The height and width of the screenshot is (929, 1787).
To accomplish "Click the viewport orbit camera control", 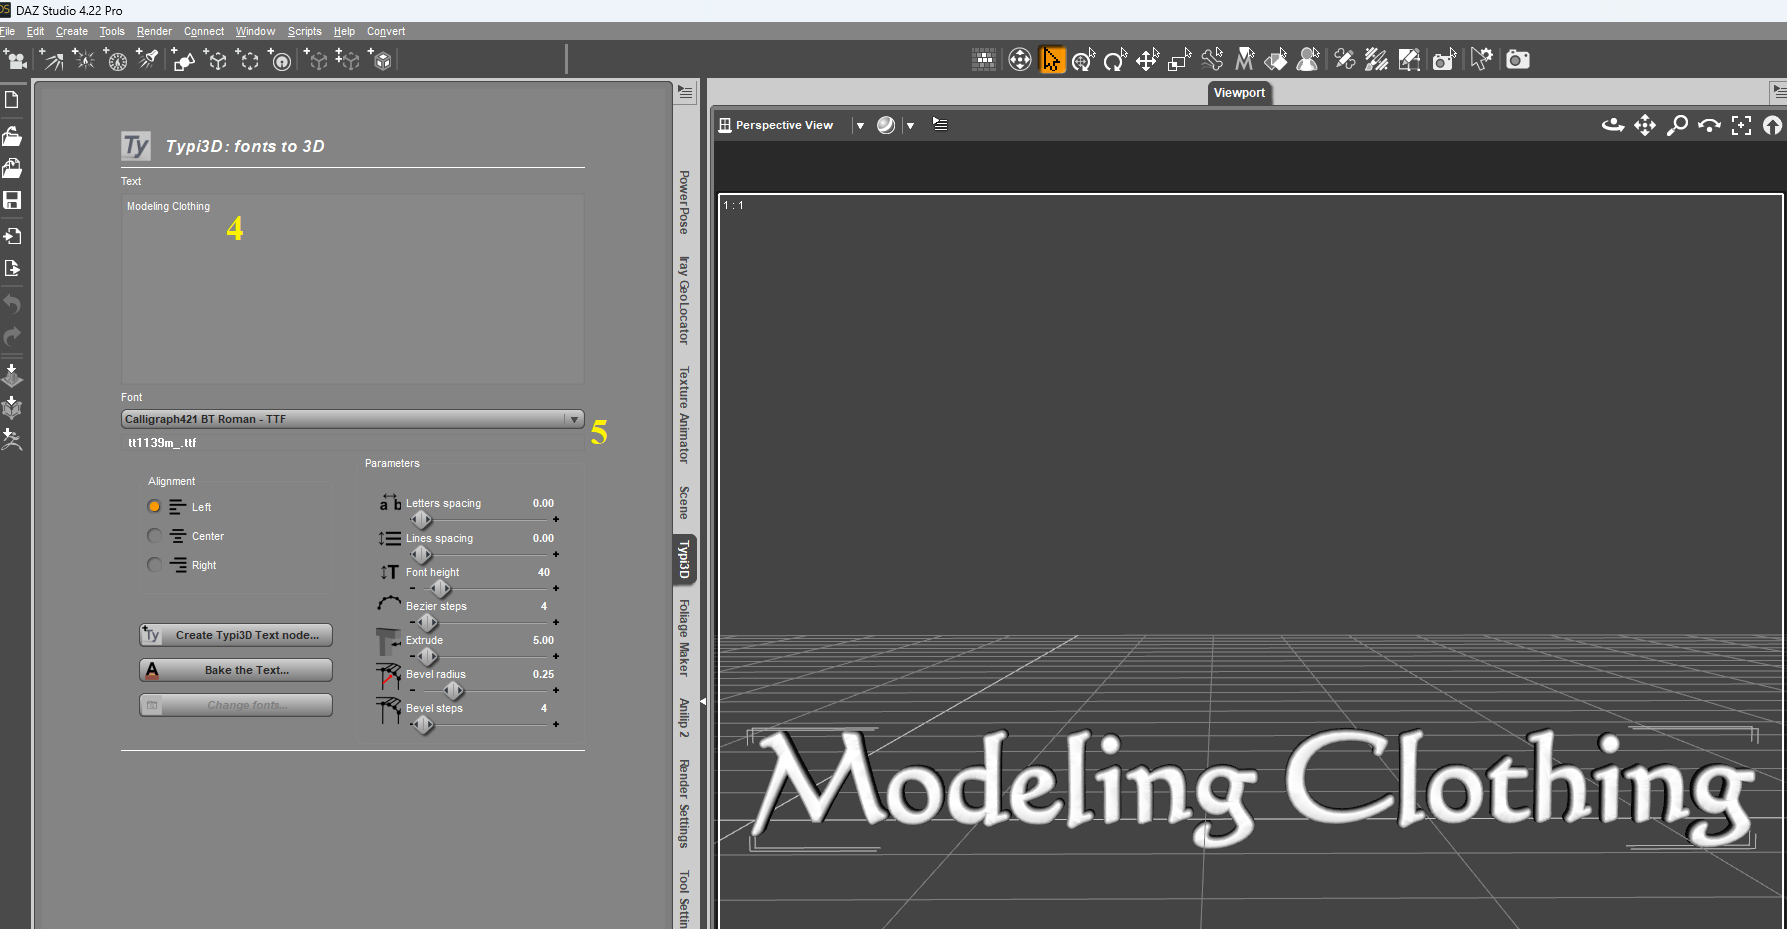I will click(1613, 125).
